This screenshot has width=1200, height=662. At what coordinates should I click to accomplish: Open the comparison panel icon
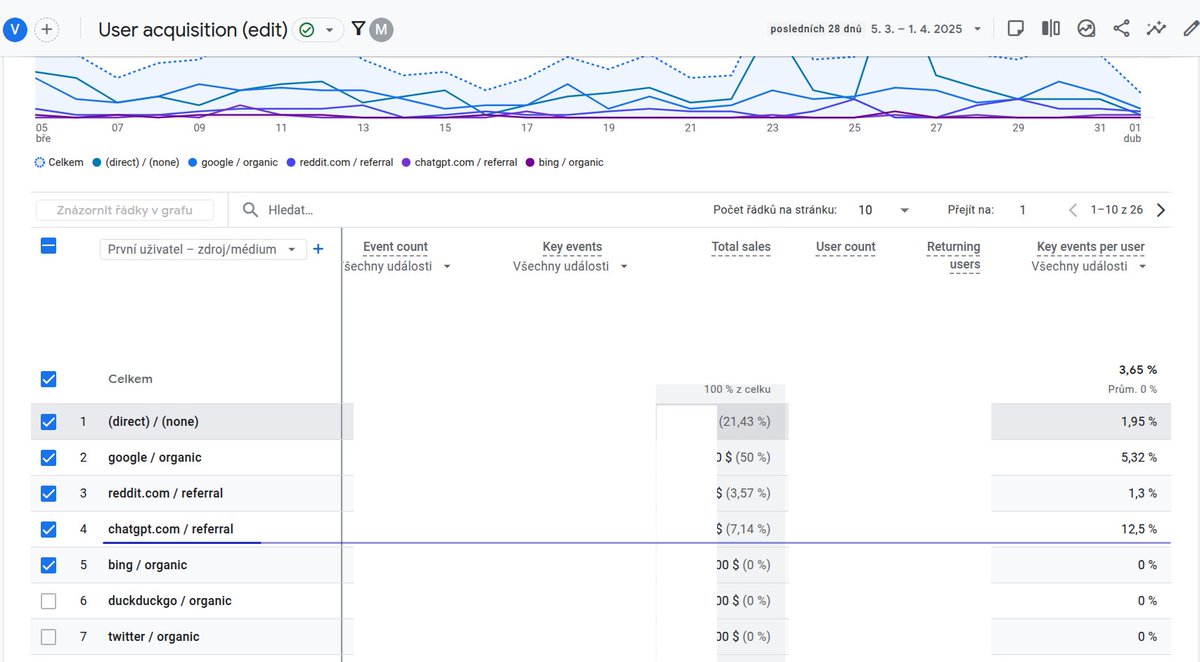1050,28
